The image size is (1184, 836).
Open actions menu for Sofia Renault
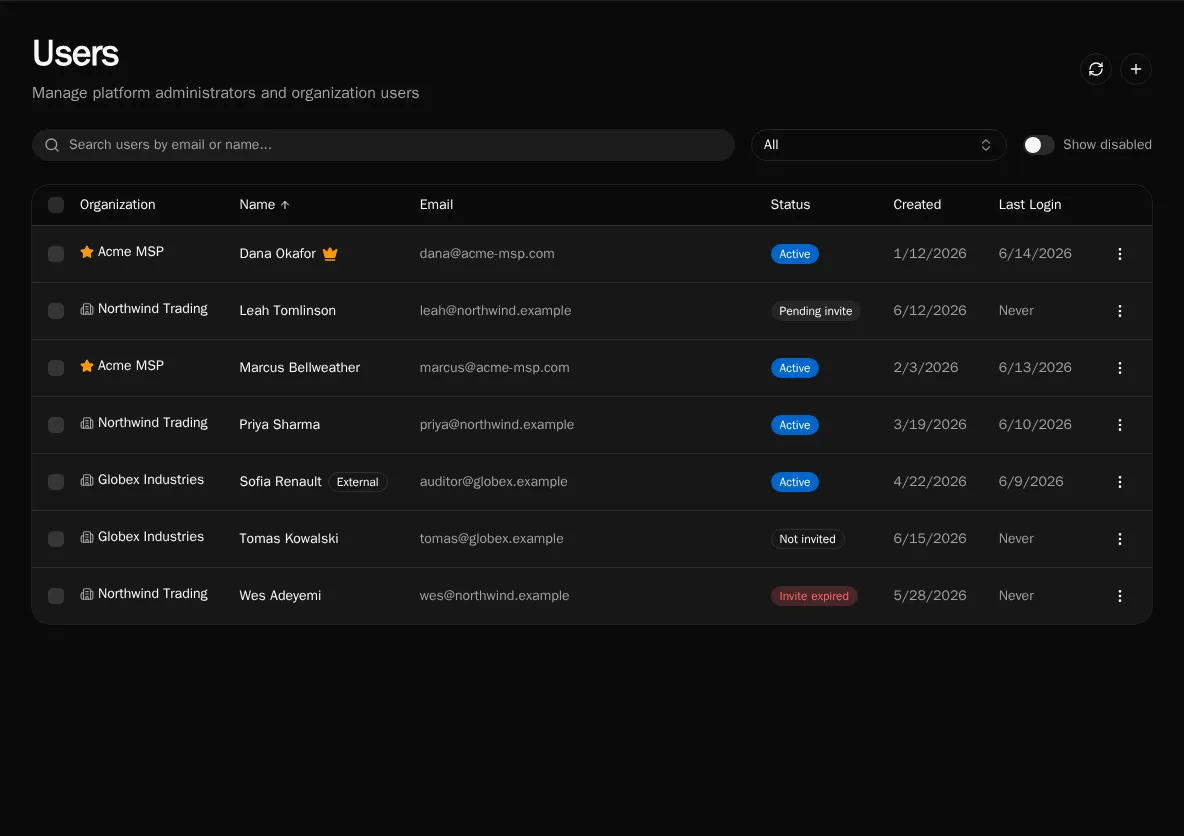point(1120,482)
